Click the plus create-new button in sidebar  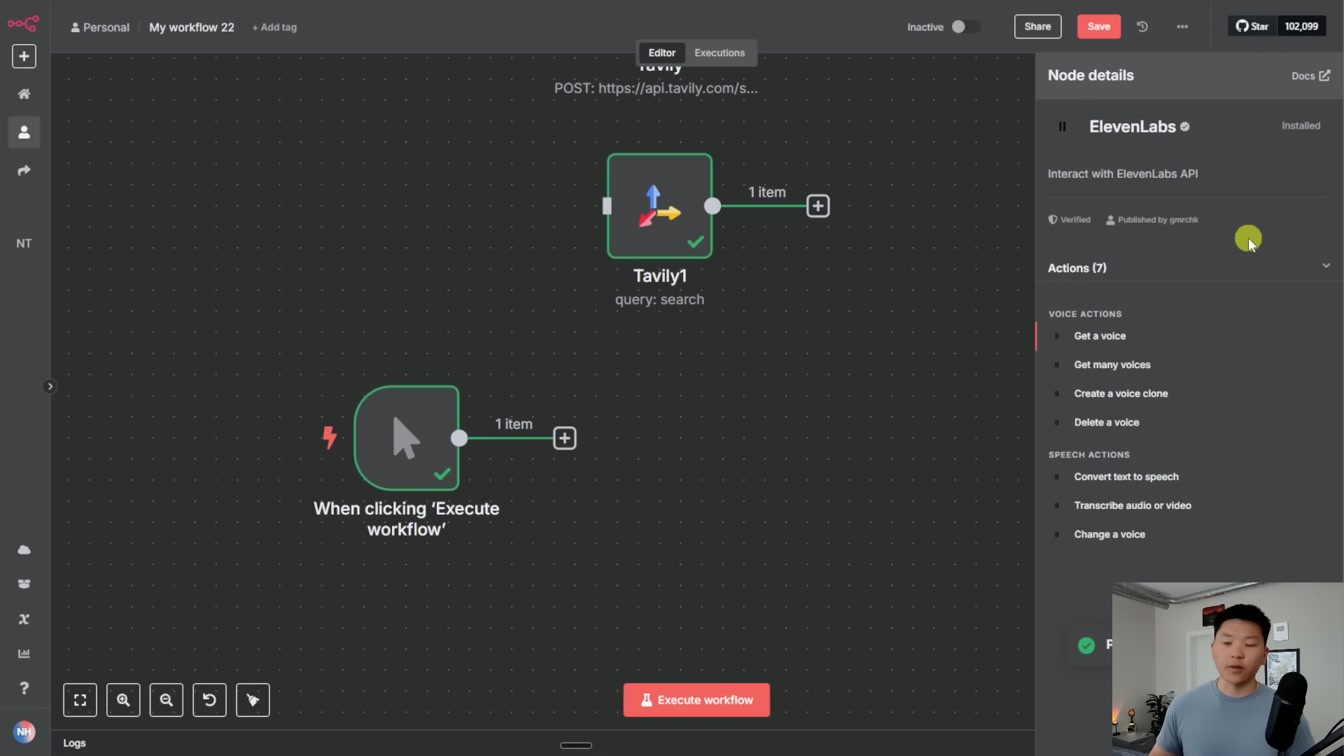click(x=24, y=56)
